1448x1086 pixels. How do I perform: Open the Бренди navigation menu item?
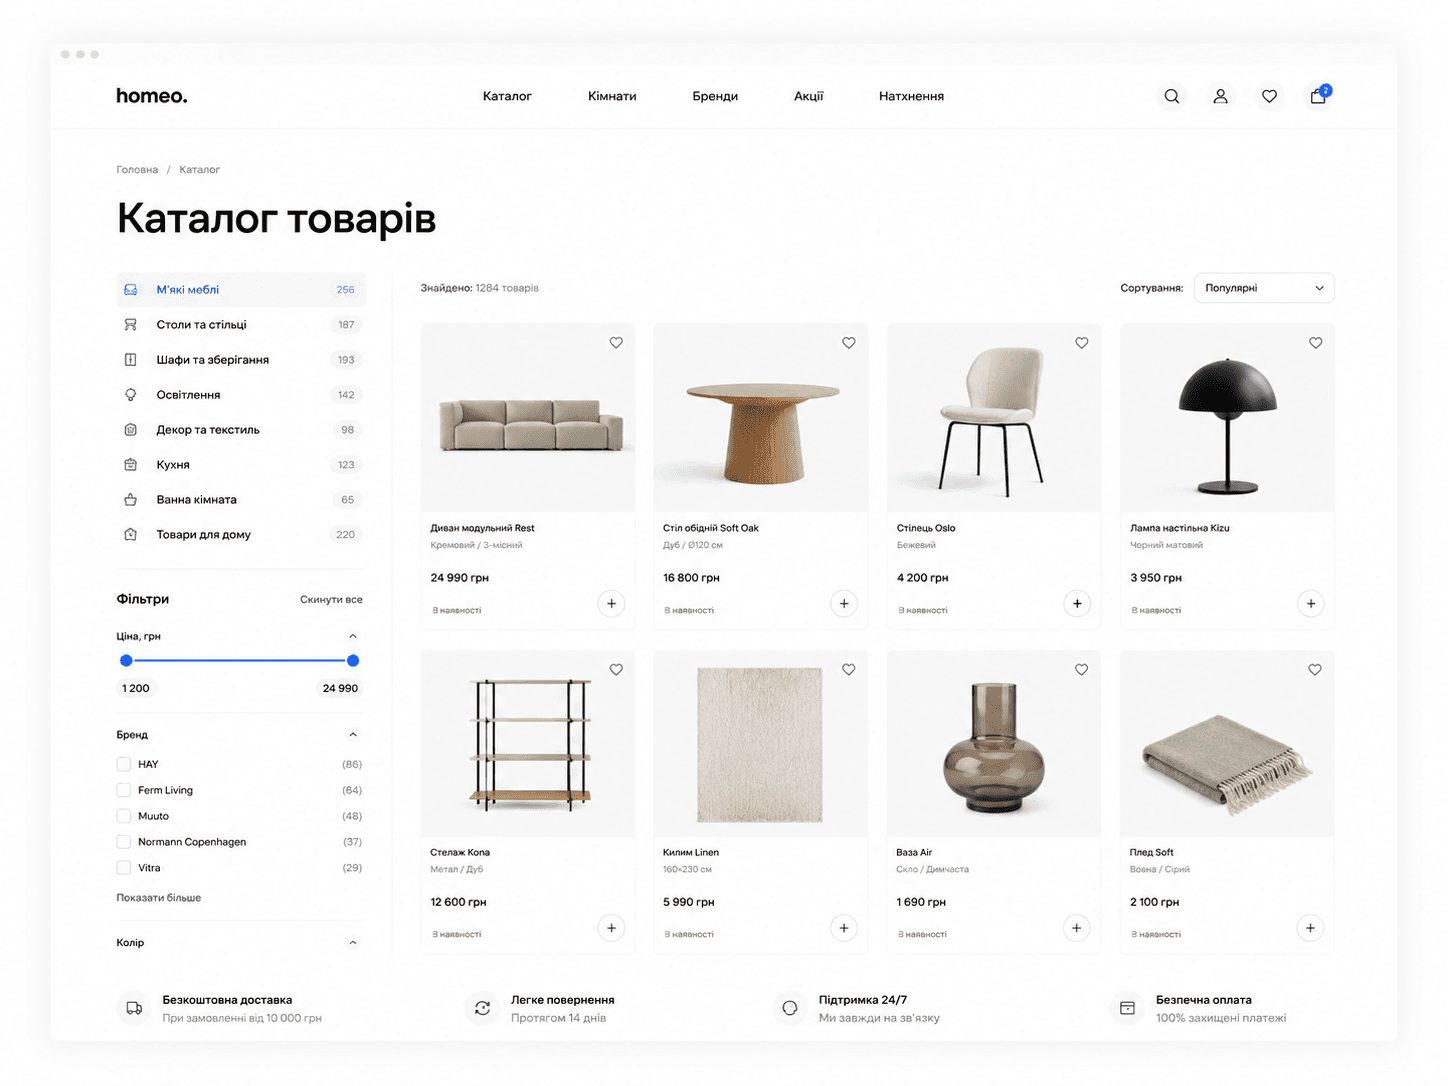click(715, 96)
